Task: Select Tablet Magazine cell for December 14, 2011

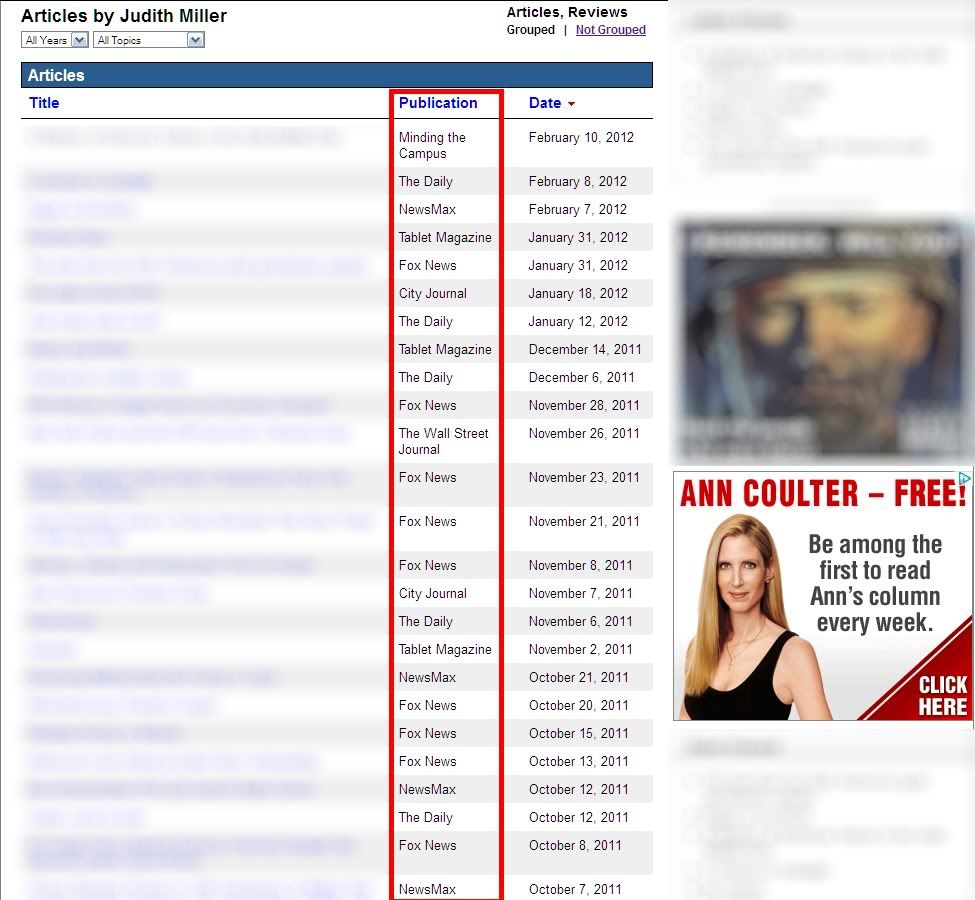Action: pyautogui.click(x=445, y=350)
